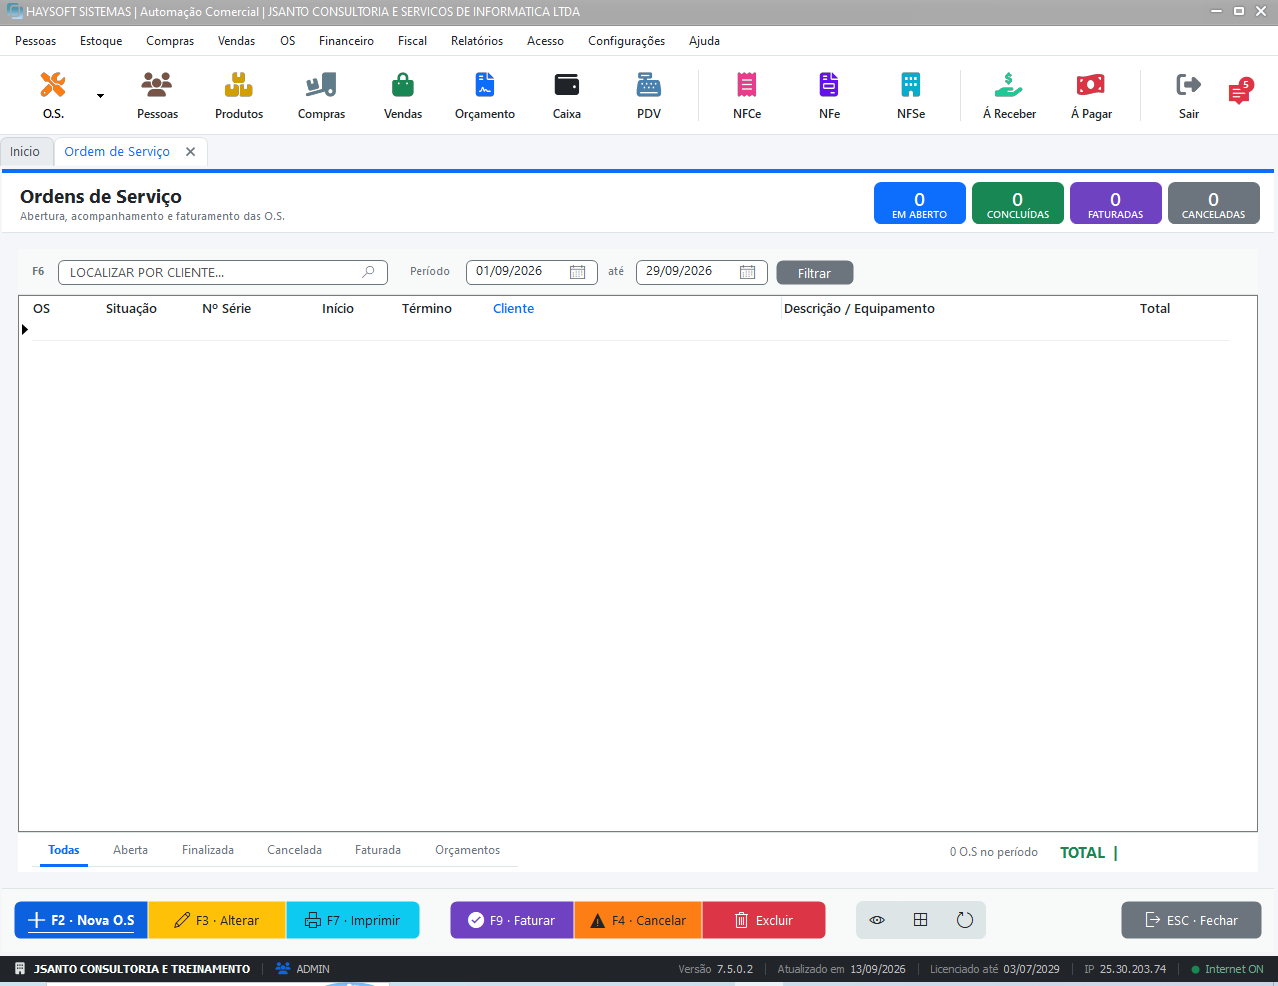1278x986 pixels.
Task: Click the F9 · Faturar button
Action: click(x=512, y=920)
